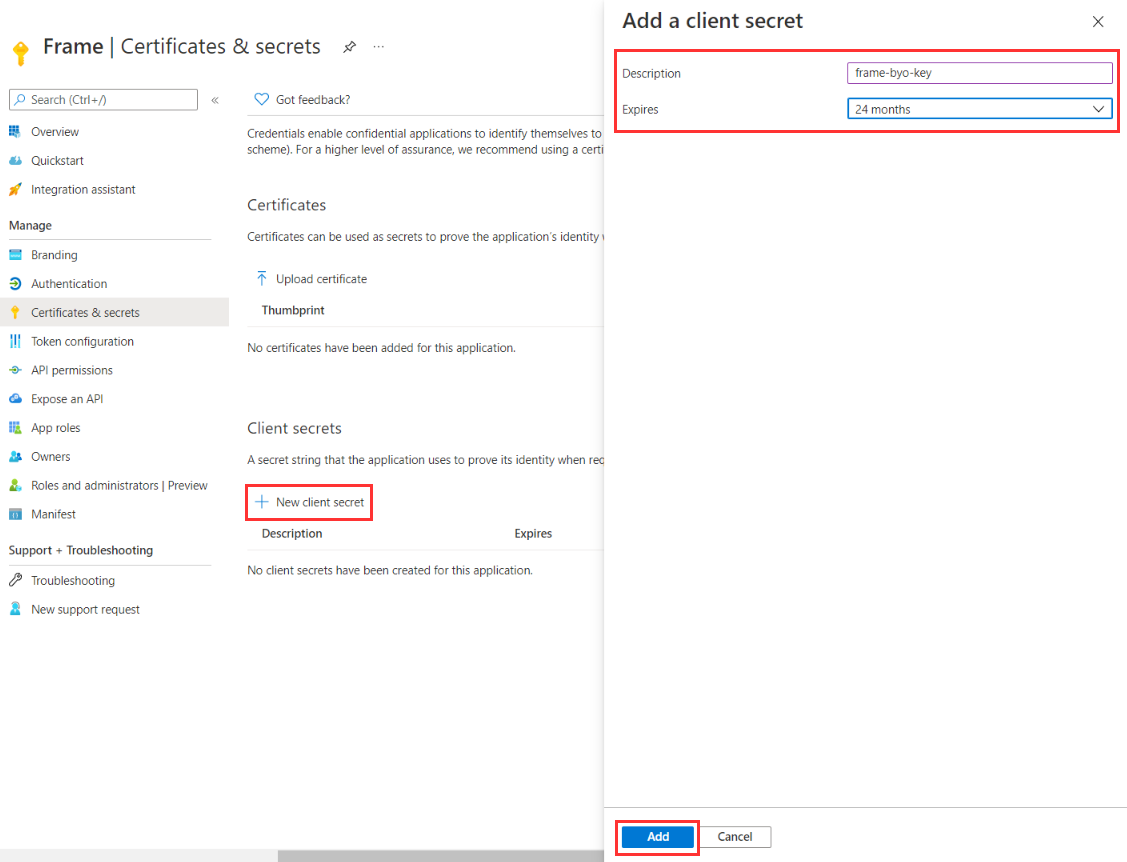Click the Upload certificate arrow icon
This screenshot has height=862, width=1127.
pyautogui.click(x=261, y=278)
